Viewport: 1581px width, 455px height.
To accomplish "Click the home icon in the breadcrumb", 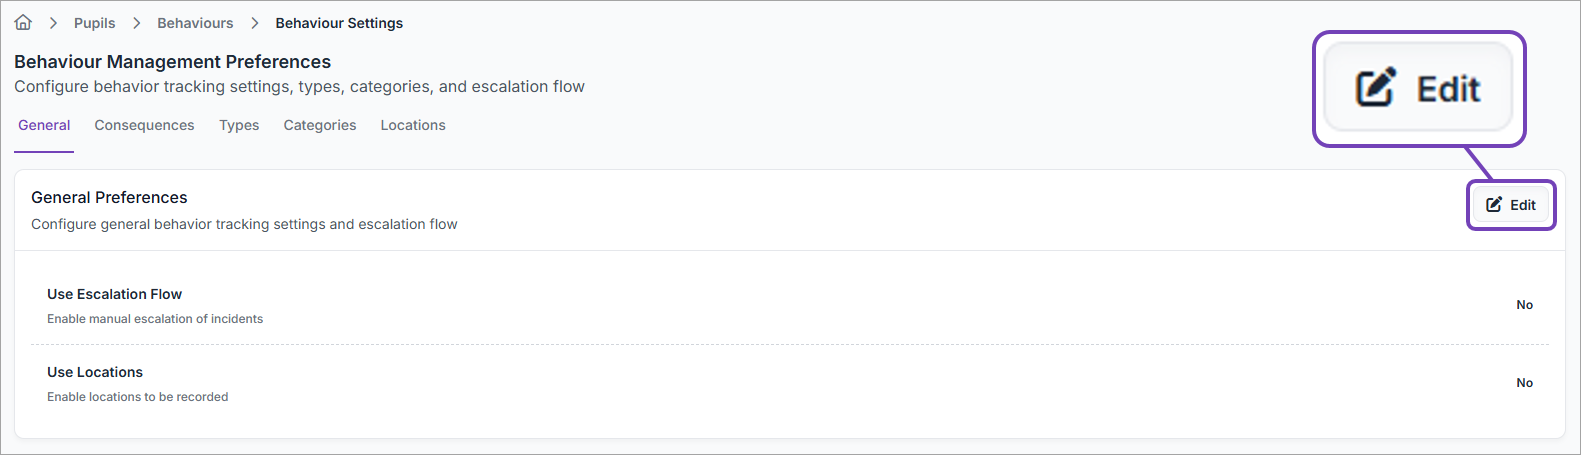I will 23,23.
